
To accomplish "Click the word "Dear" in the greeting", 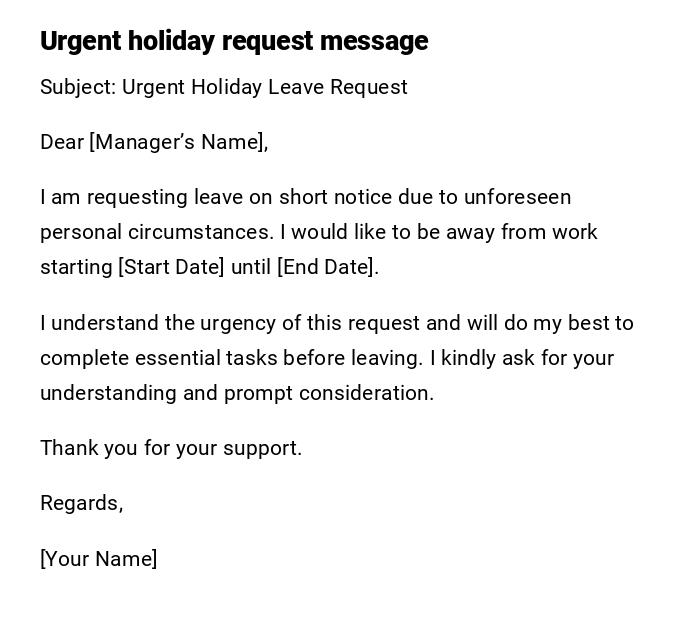I will [62, 142].
